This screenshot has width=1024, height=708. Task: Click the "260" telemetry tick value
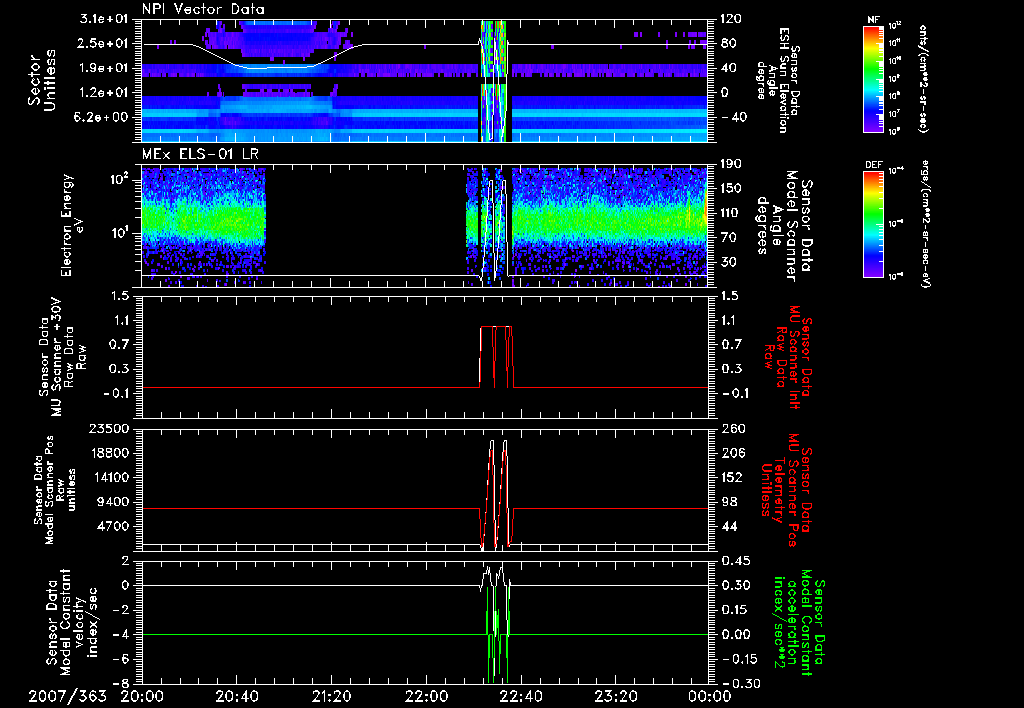point(731,429)
